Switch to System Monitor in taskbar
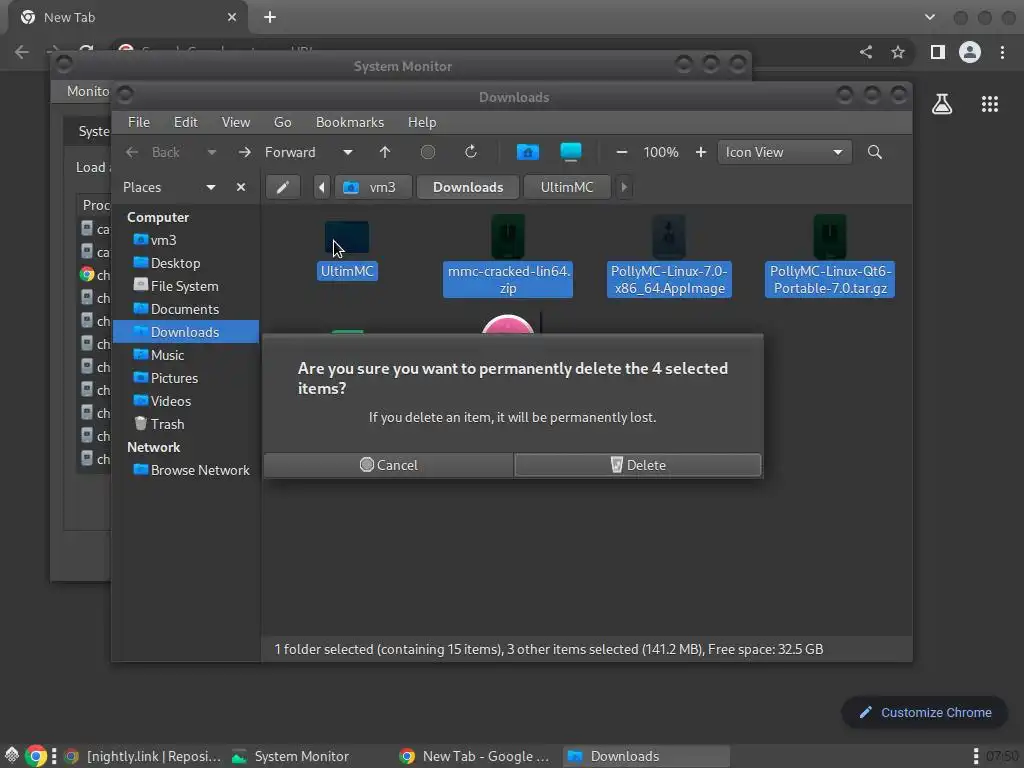Viewport: 1024px width, 768px height. coord(291,756)
